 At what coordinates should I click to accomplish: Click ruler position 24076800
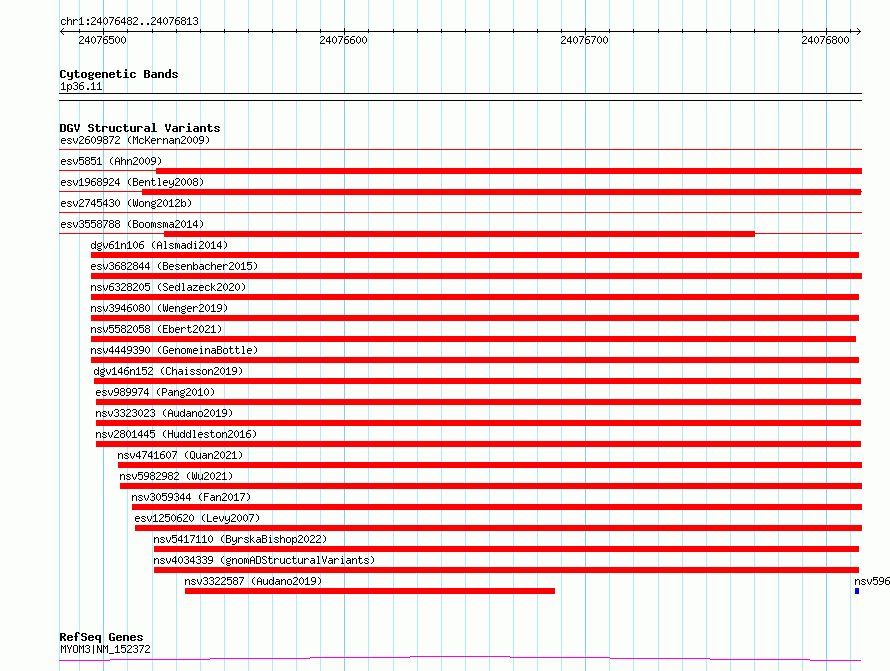click(x=825, y=40)
